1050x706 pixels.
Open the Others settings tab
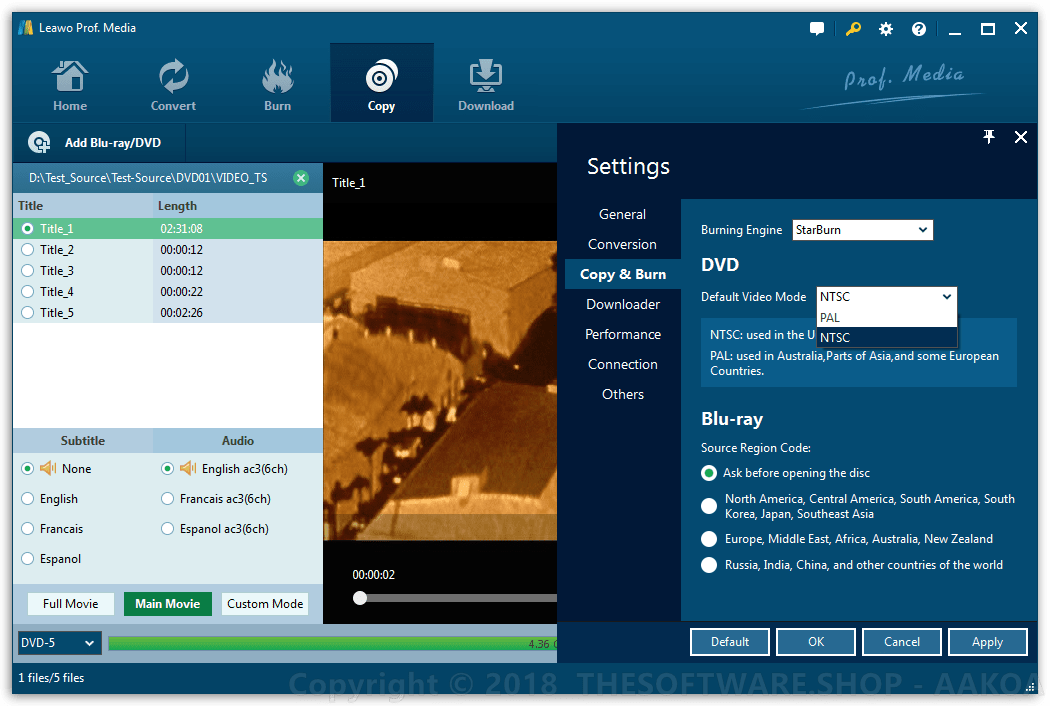point(623,395)
